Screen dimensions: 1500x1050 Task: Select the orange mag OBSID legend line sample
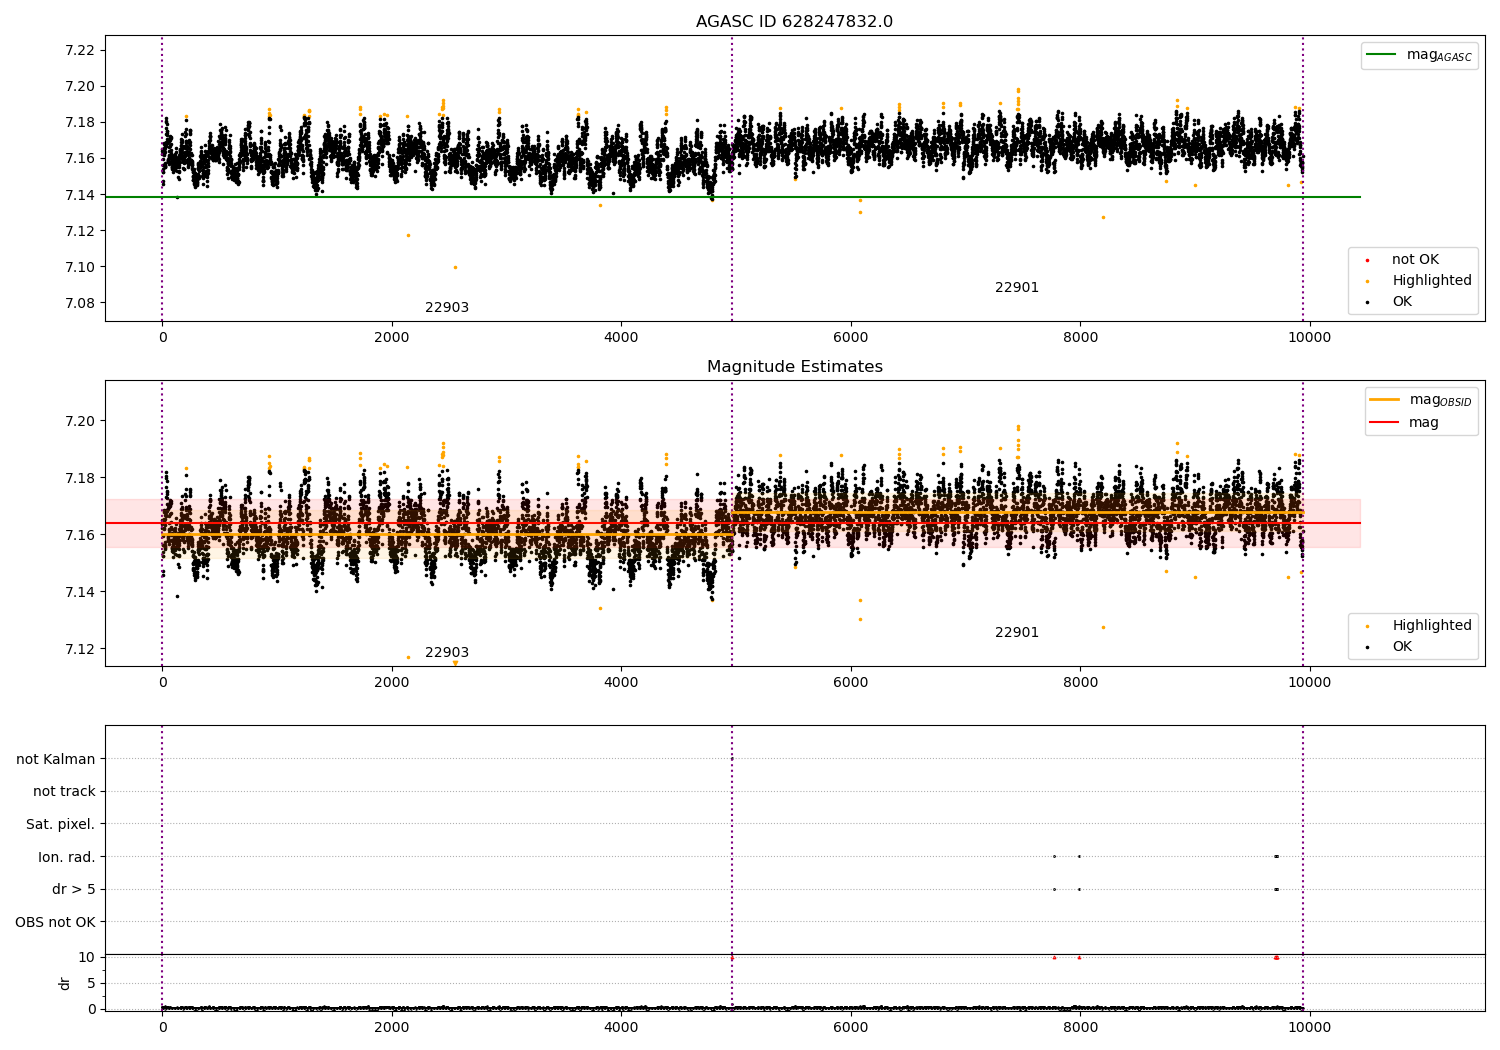pos(1385,400)
